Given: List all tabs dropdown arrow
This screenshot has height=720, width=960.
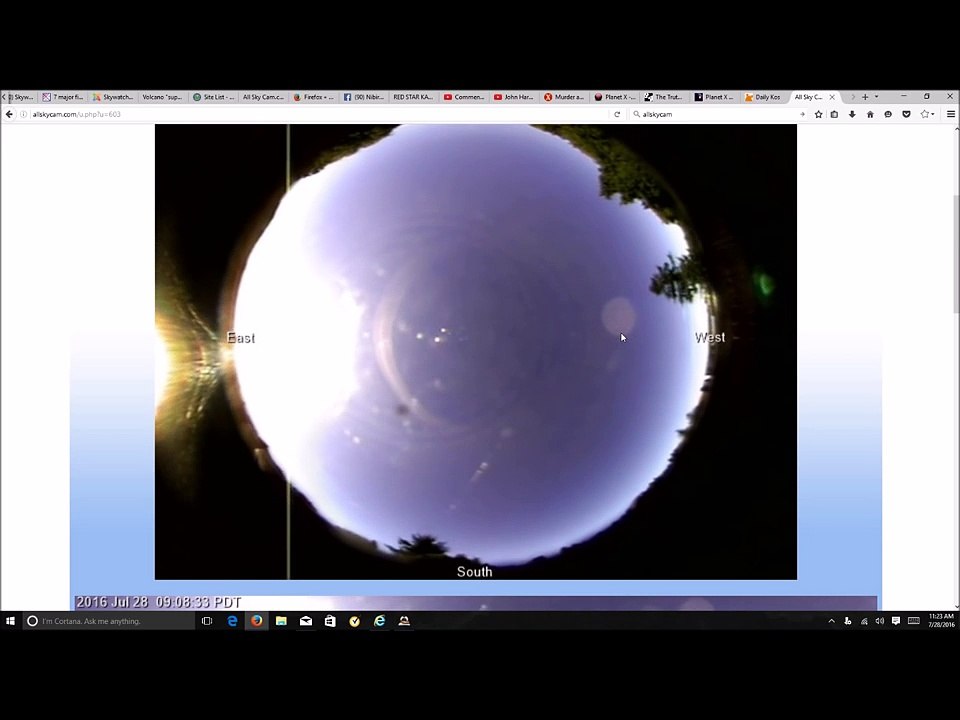Looking at the screenshot, I should (877, 97).
